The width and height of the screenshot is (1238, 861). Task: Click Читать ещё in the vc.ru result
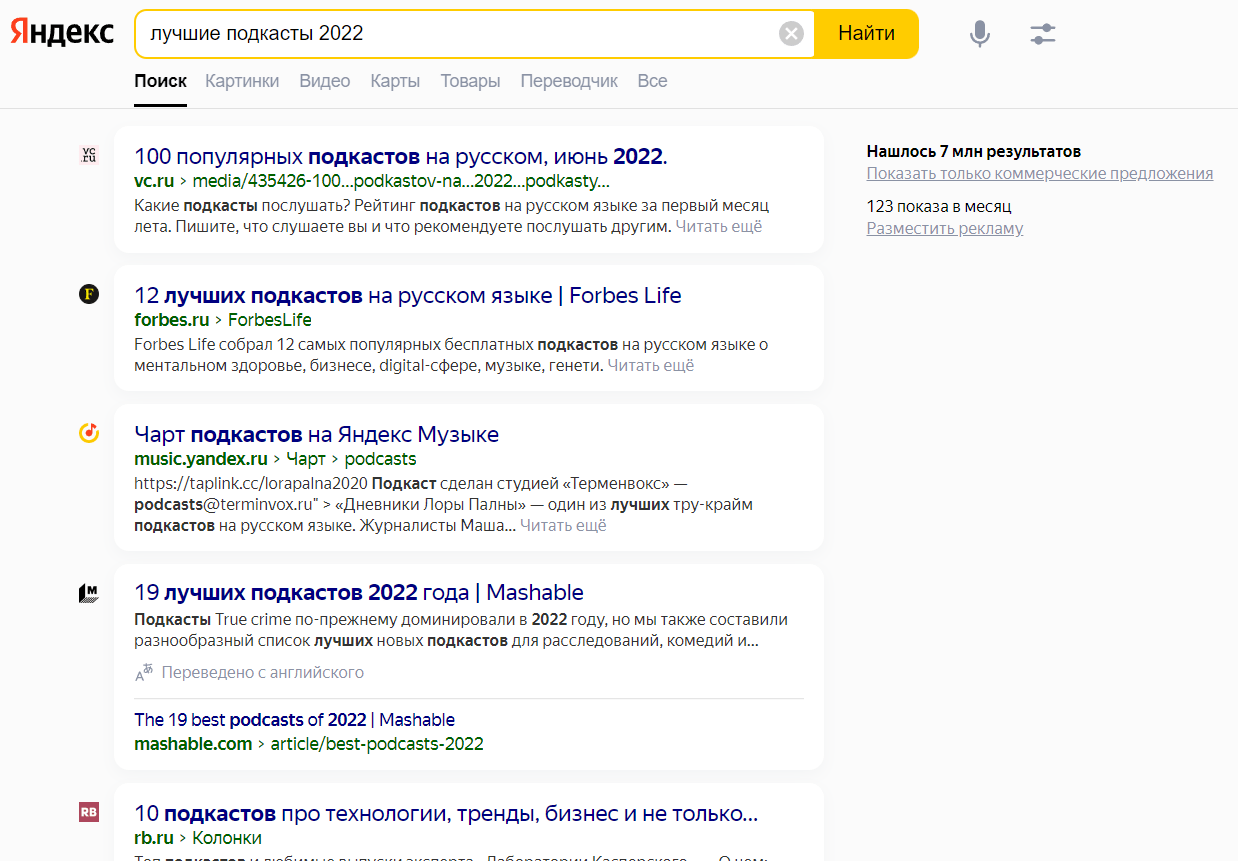[718, 227]
